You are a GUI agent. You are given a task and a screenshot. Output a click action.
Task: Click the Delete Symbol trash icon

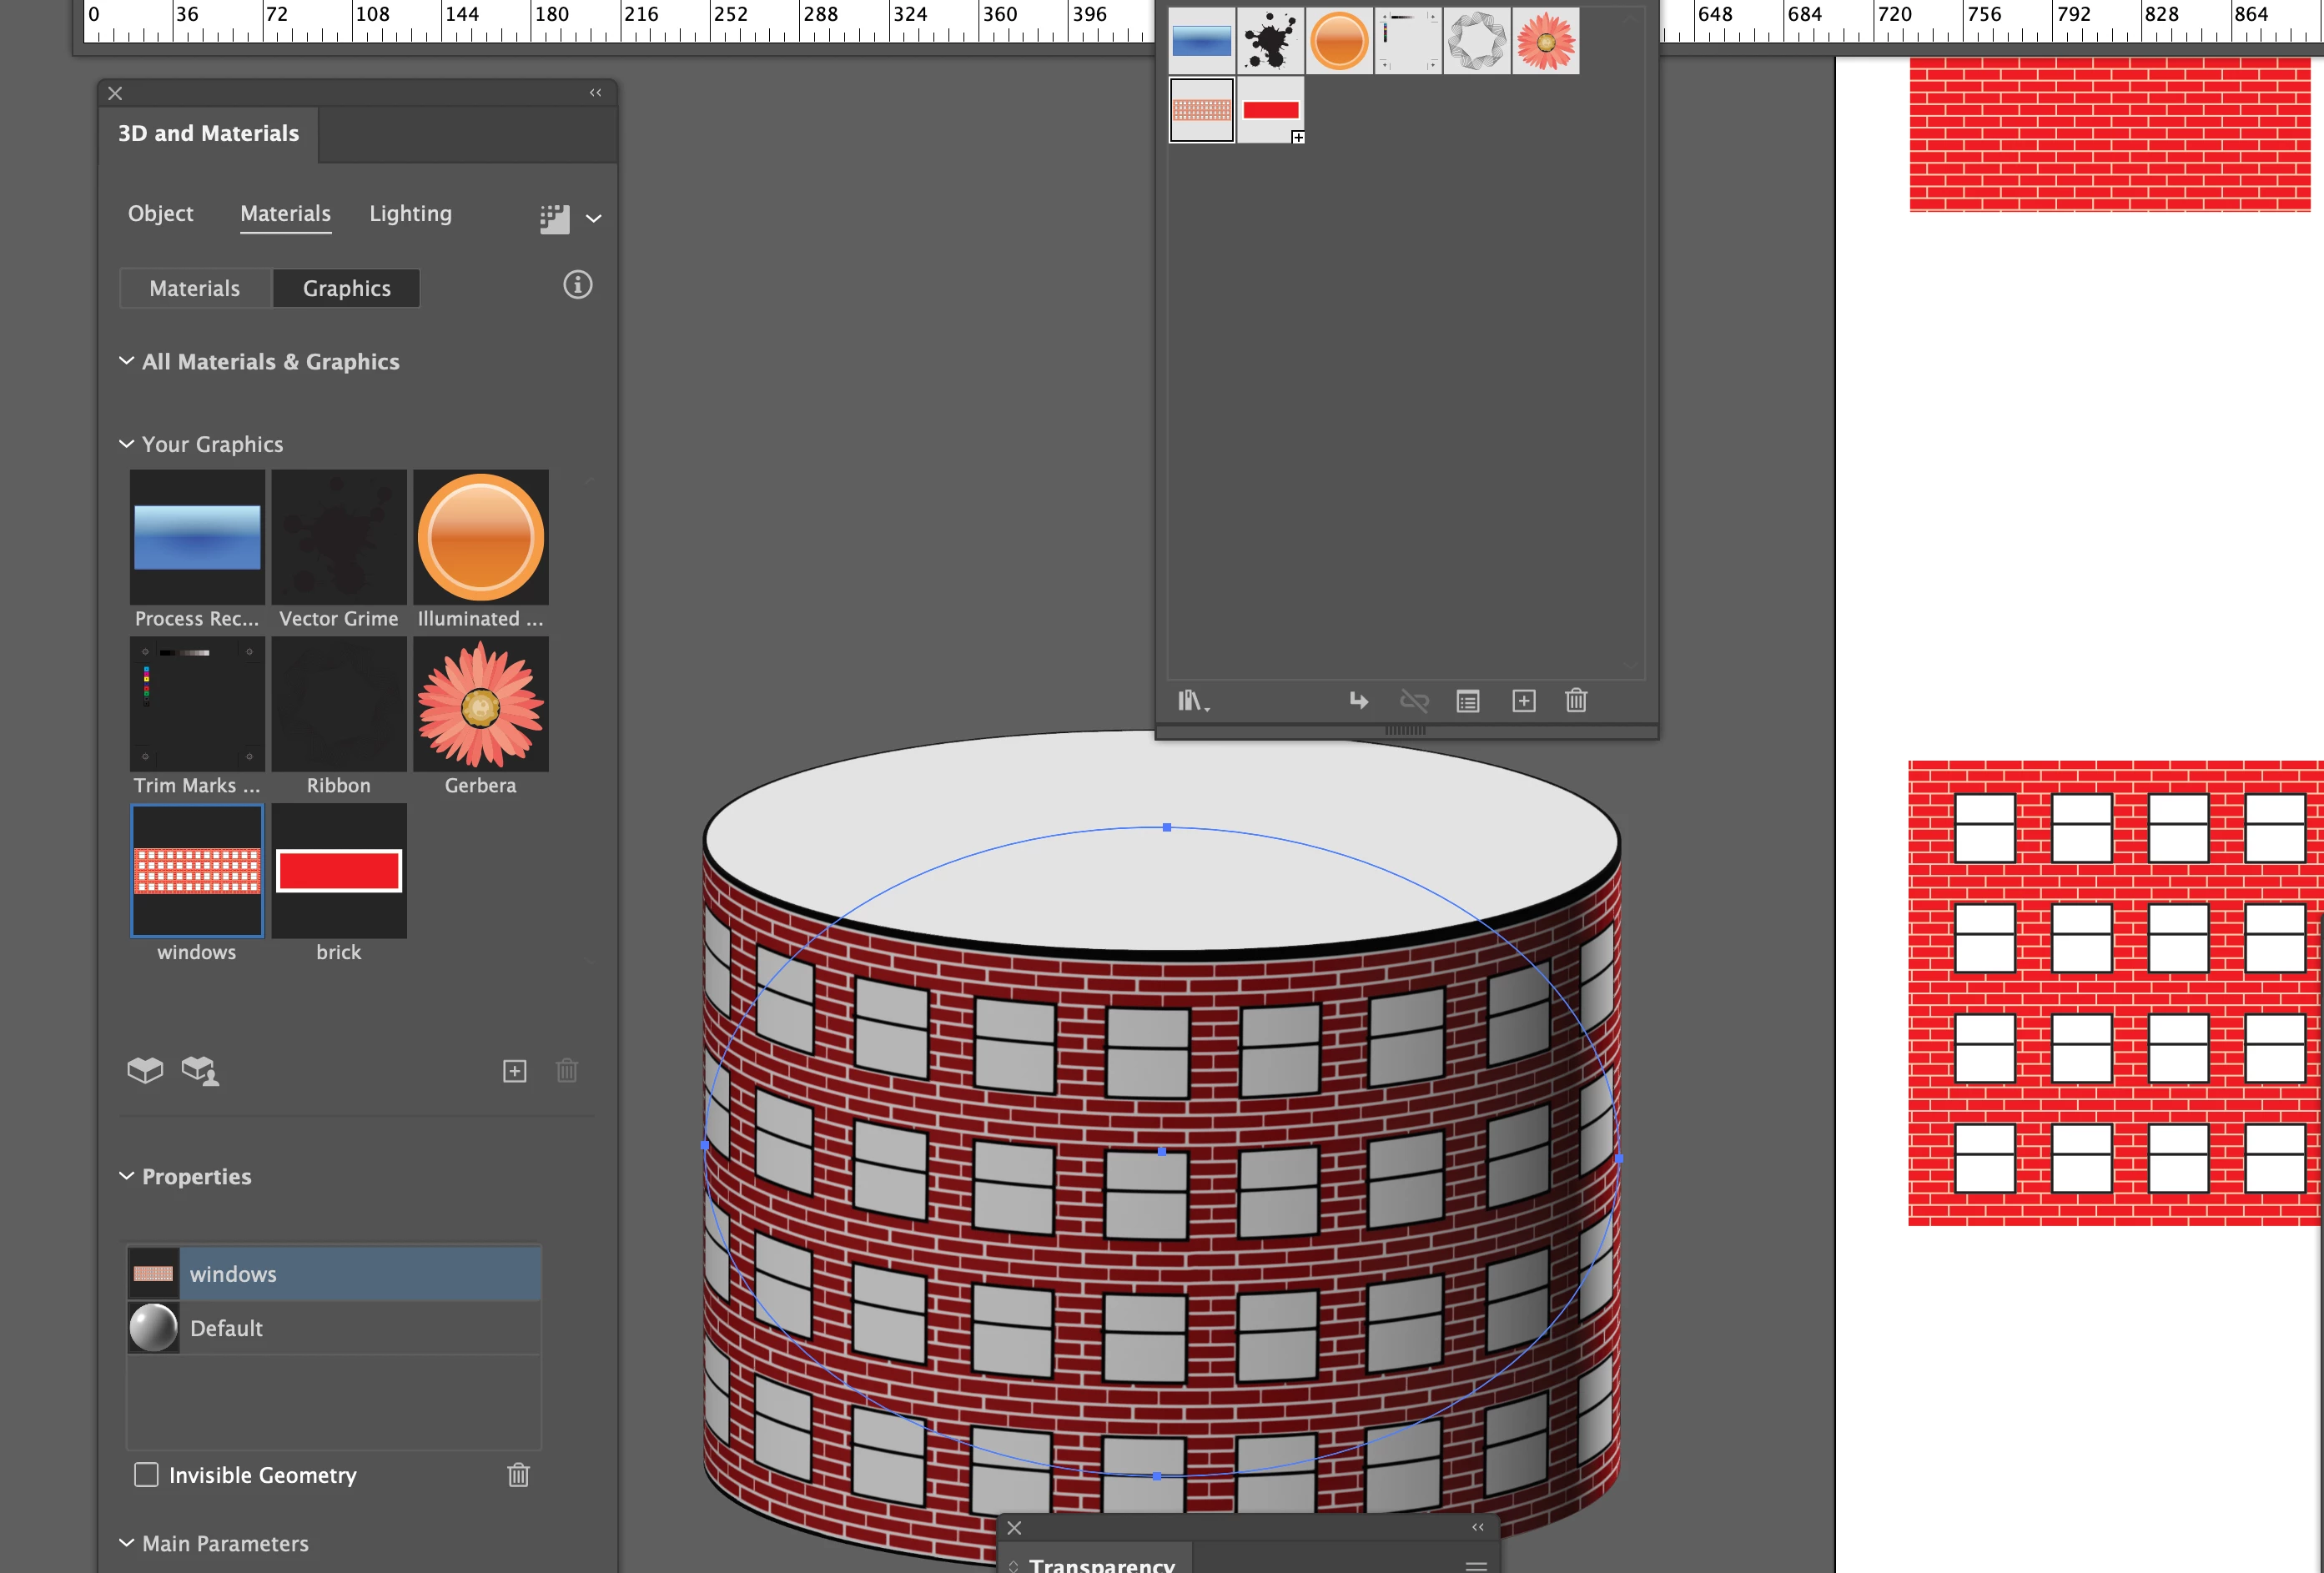click(x=1576, y=701)
